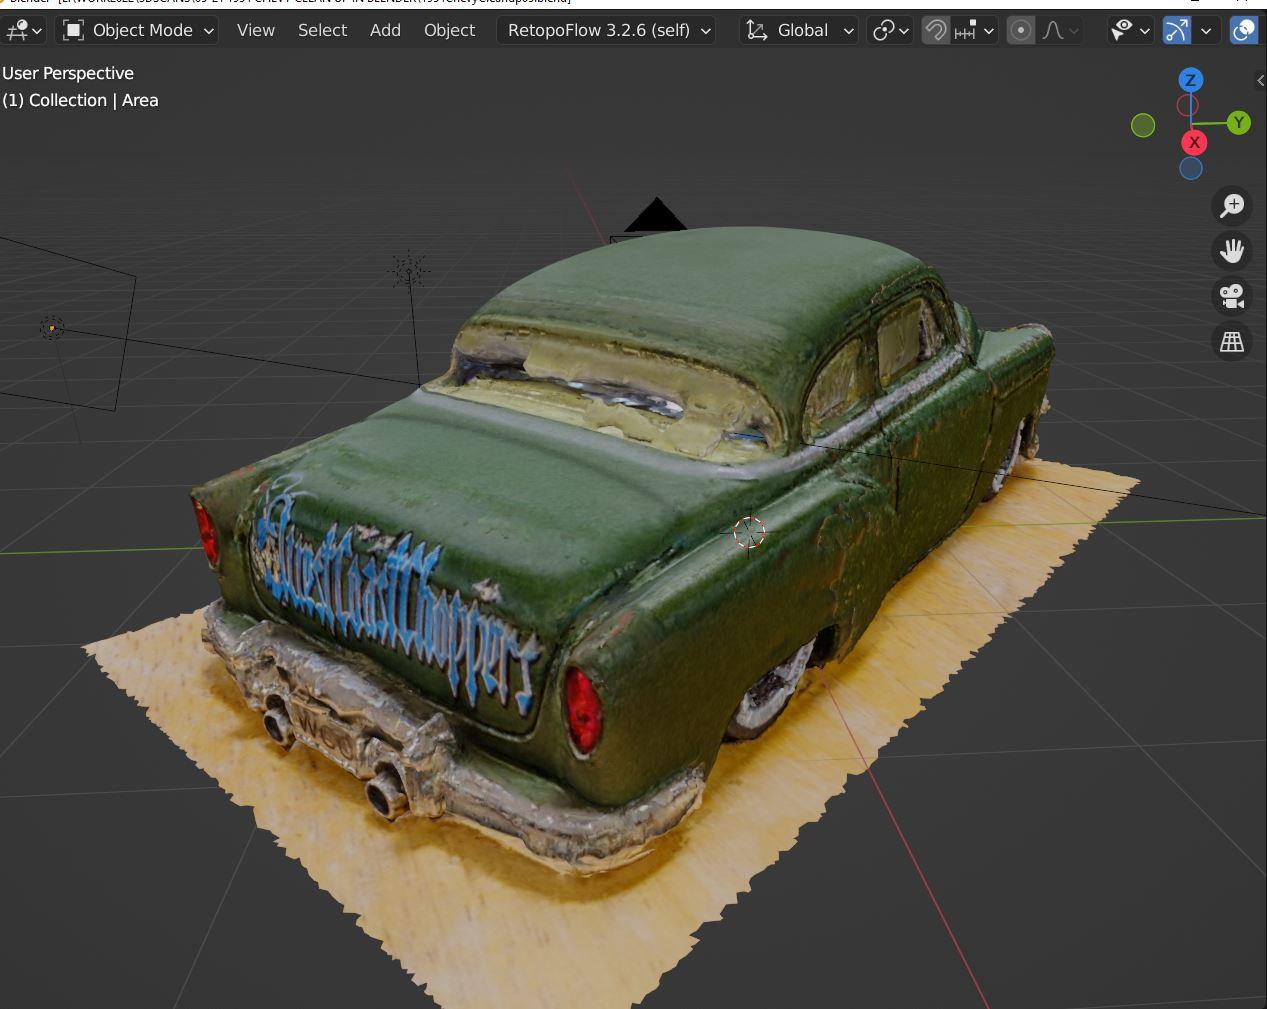Click the zoom view magnifier icon

click(1232, 206)
